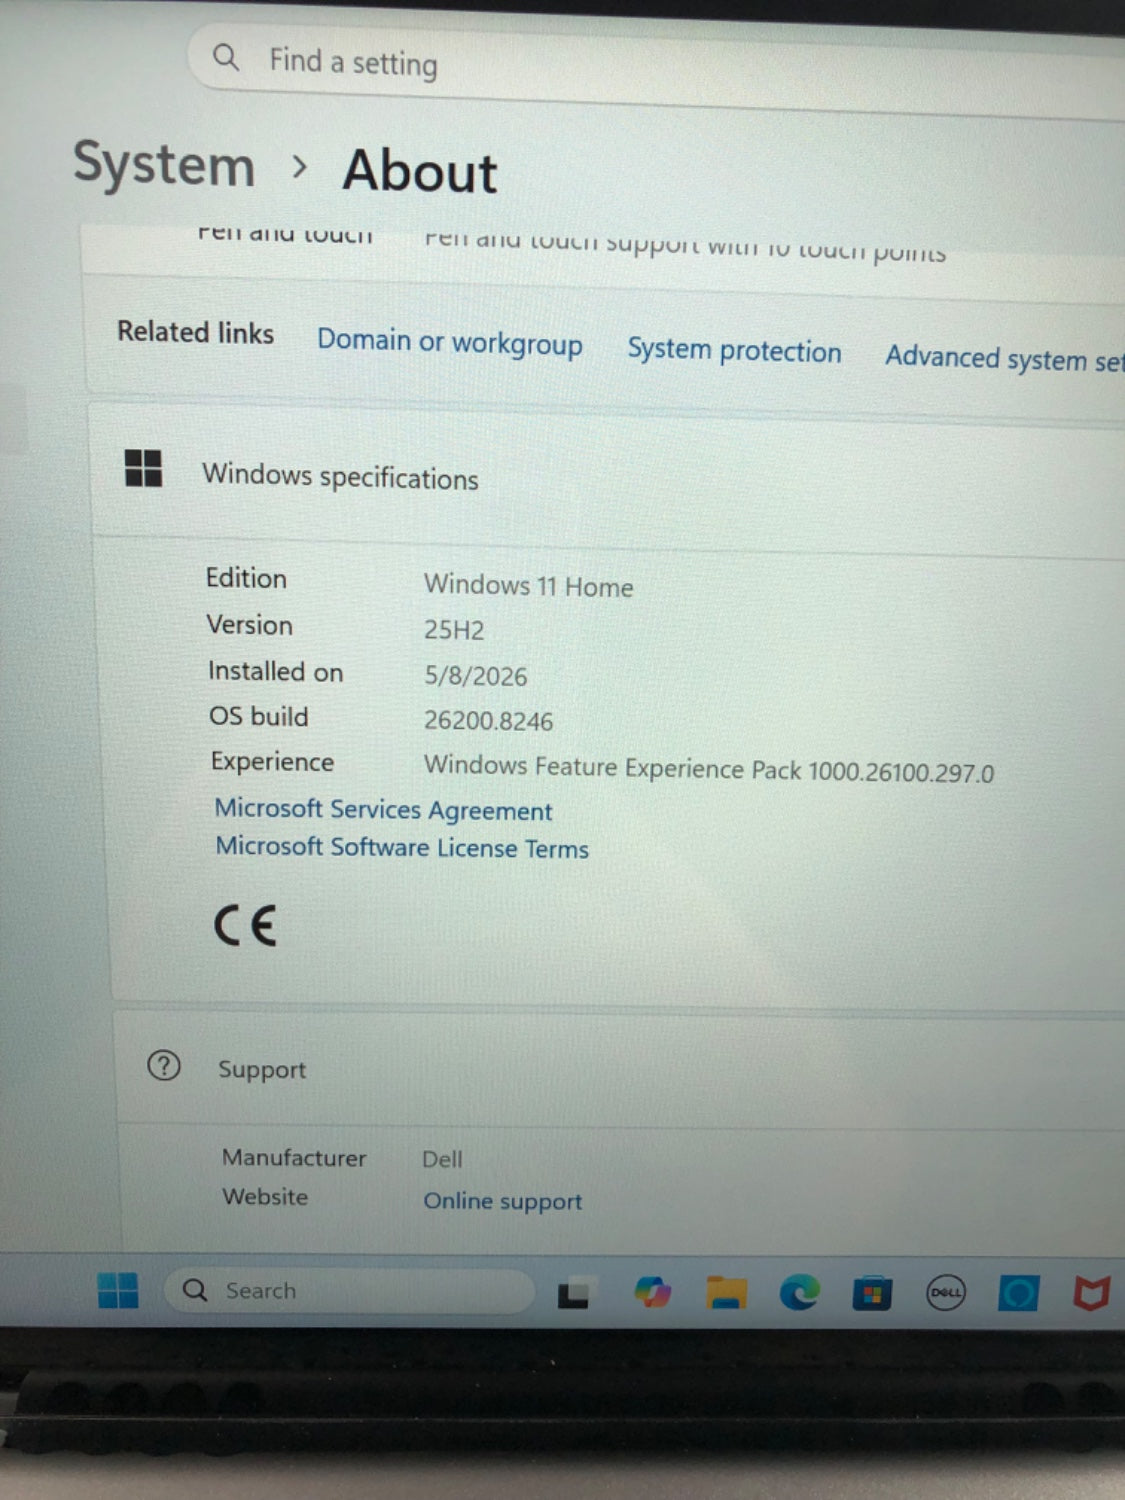Click the Installed on label
1125x1500 pixels.
coord(275,671)
